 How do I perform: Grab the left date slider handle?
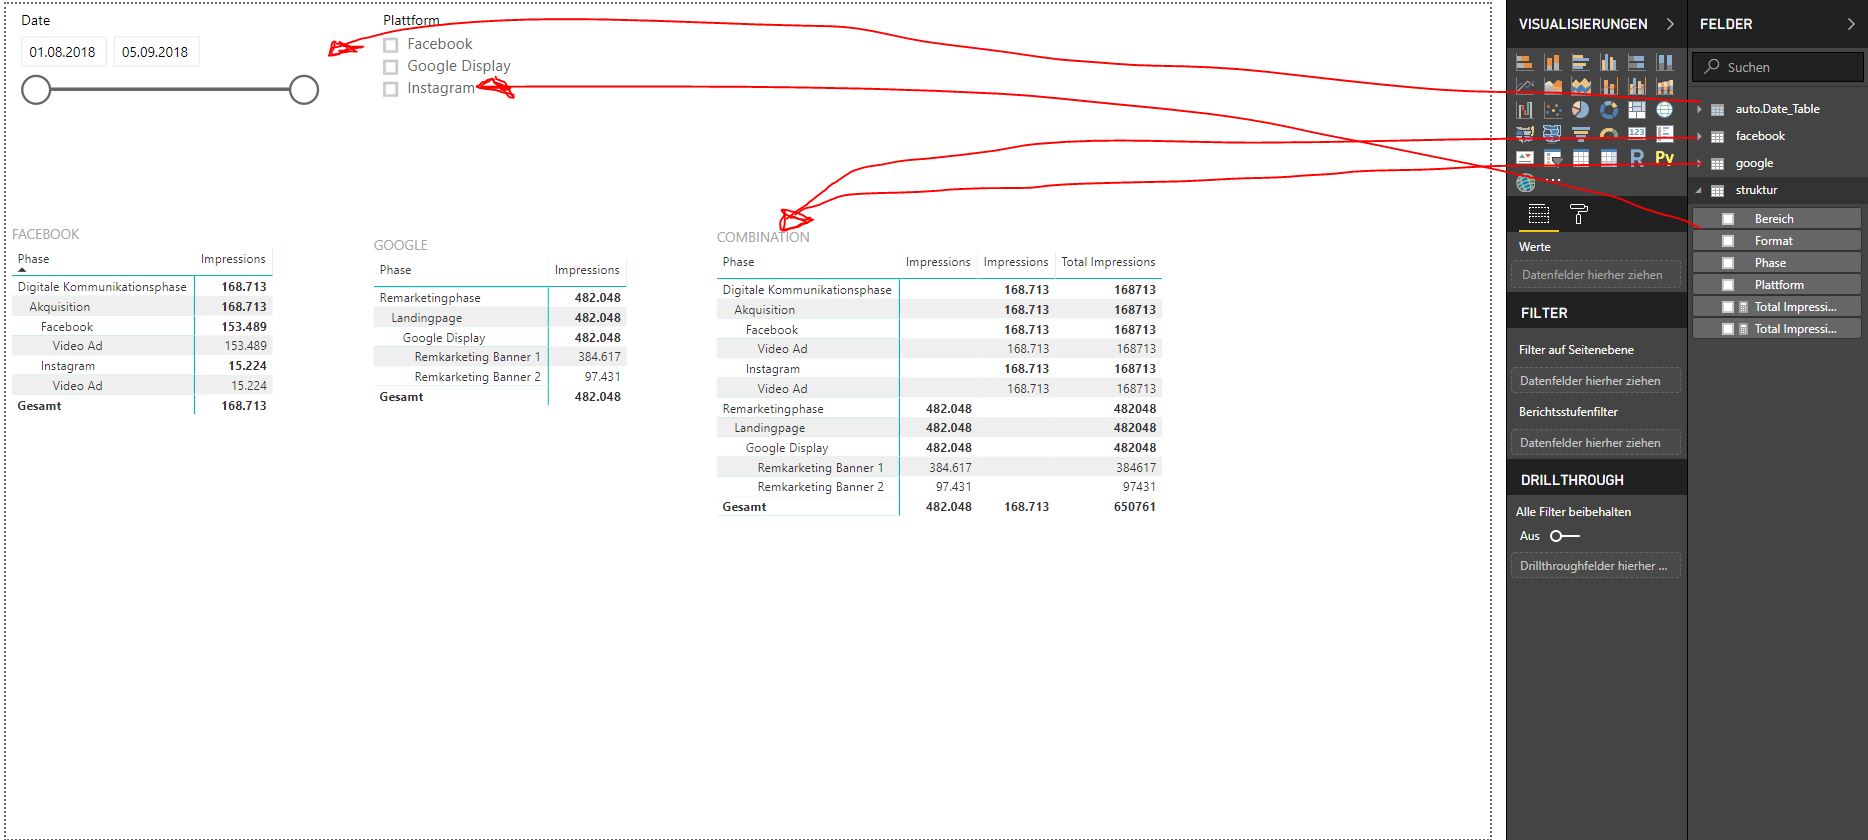36,90
